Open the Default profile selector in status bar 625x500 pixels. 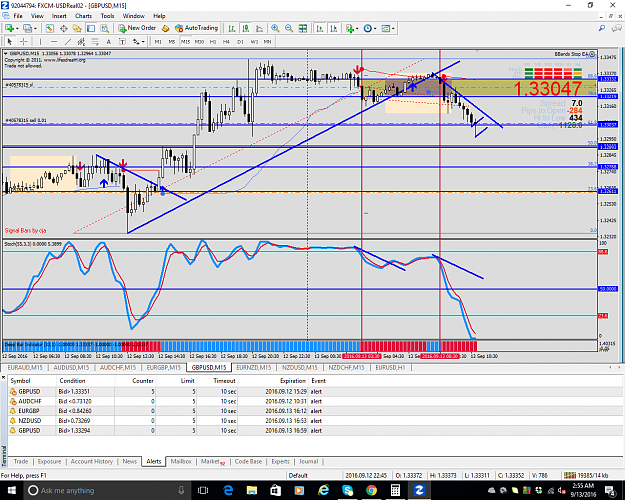point(298,475)
